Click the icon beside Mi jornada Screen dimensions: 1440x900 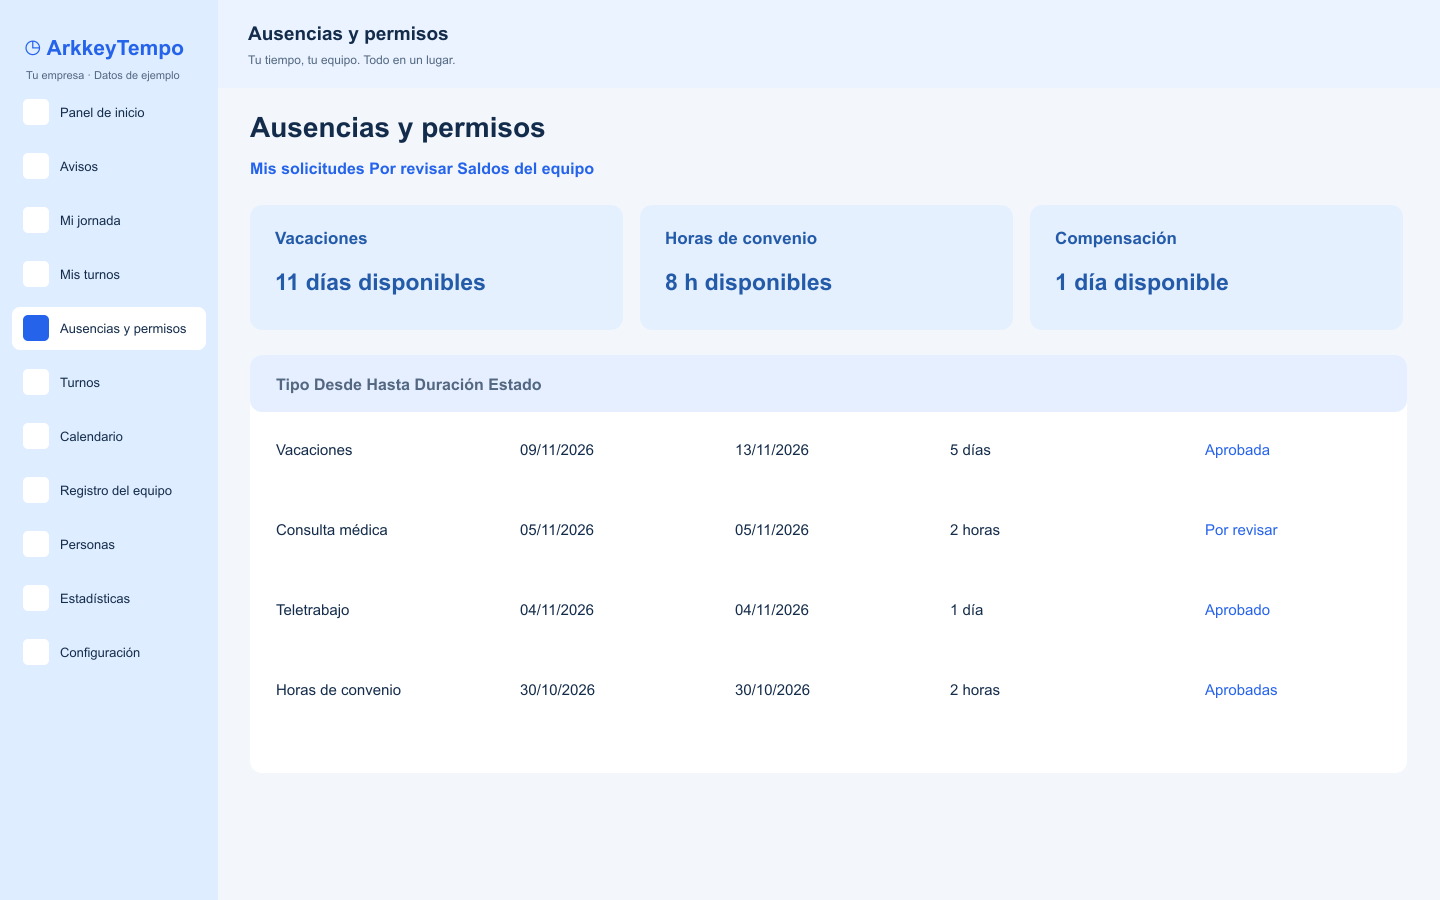(36, 220)
